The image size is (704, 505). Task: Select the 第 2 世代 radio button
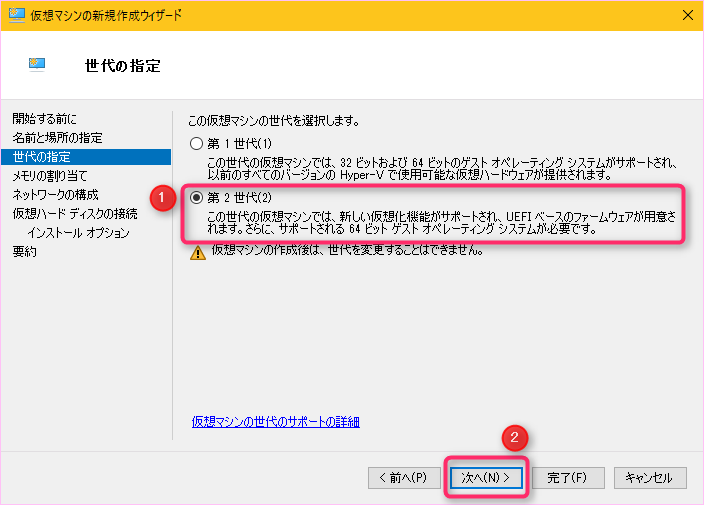196,198
